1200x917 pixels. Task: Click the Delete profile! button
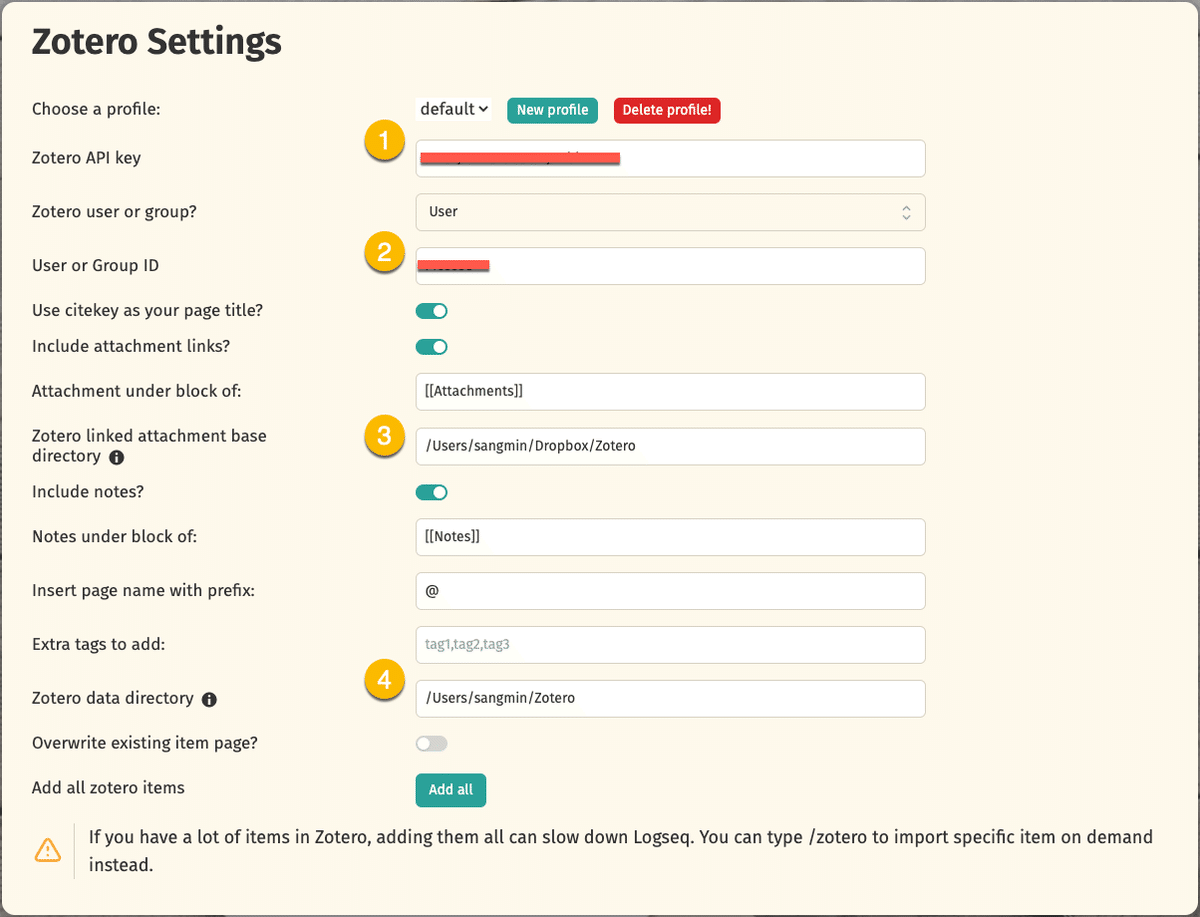tap(667, 110)
